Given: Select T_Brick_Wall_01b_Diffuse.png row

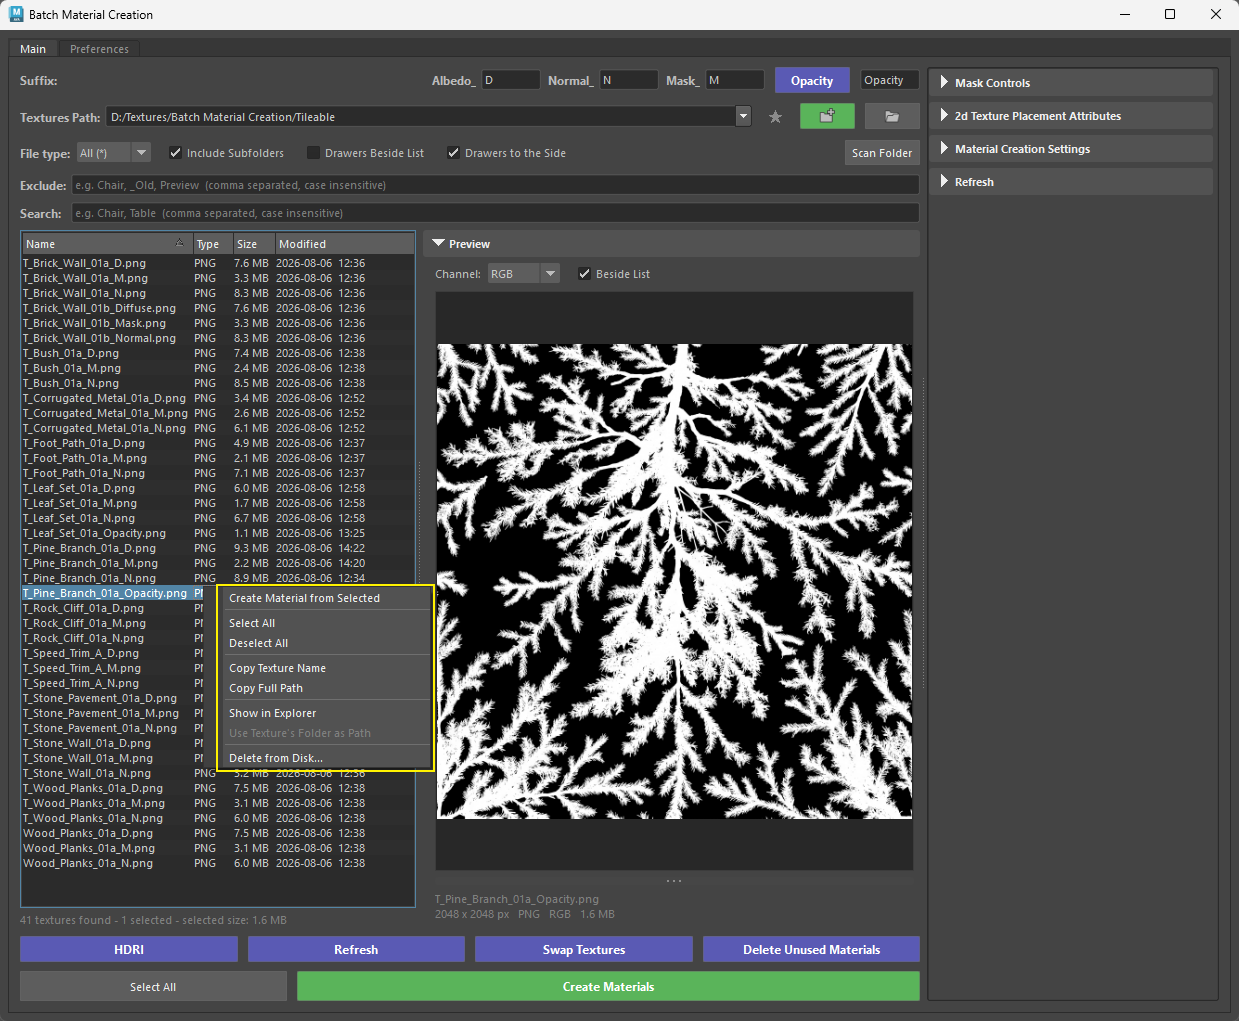Looking at the screenshot, I should coord(218,308).
